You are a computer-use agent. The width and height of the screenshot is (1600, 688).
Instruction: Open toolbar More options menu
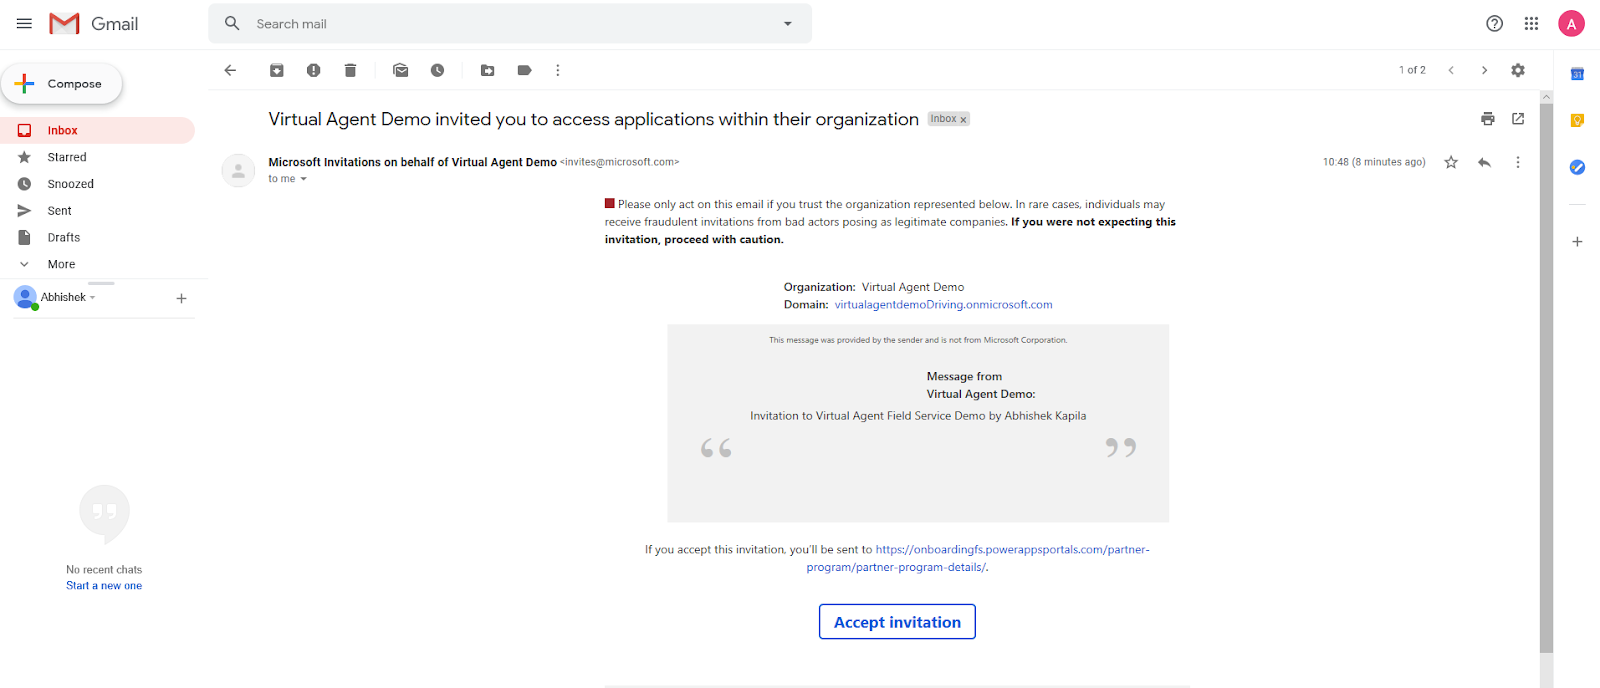click(558, 70)
